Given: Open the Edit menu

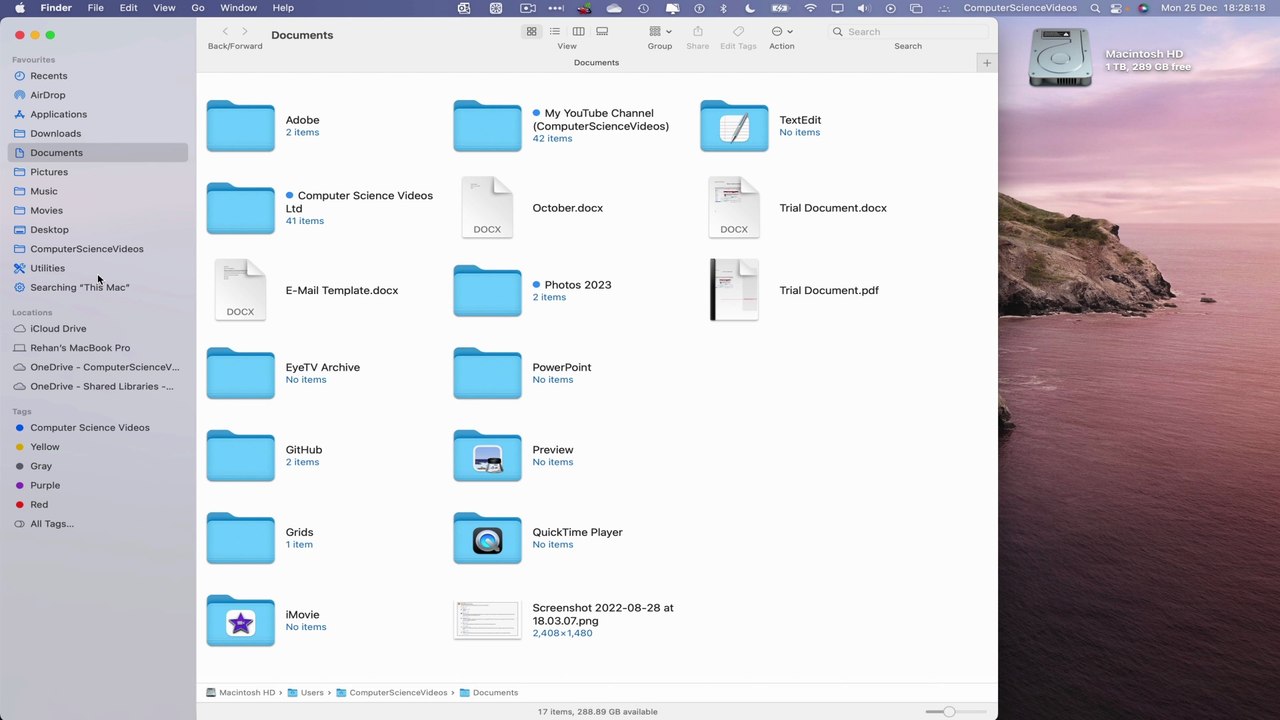Looking at the screenshot, I should click(129, 8).
